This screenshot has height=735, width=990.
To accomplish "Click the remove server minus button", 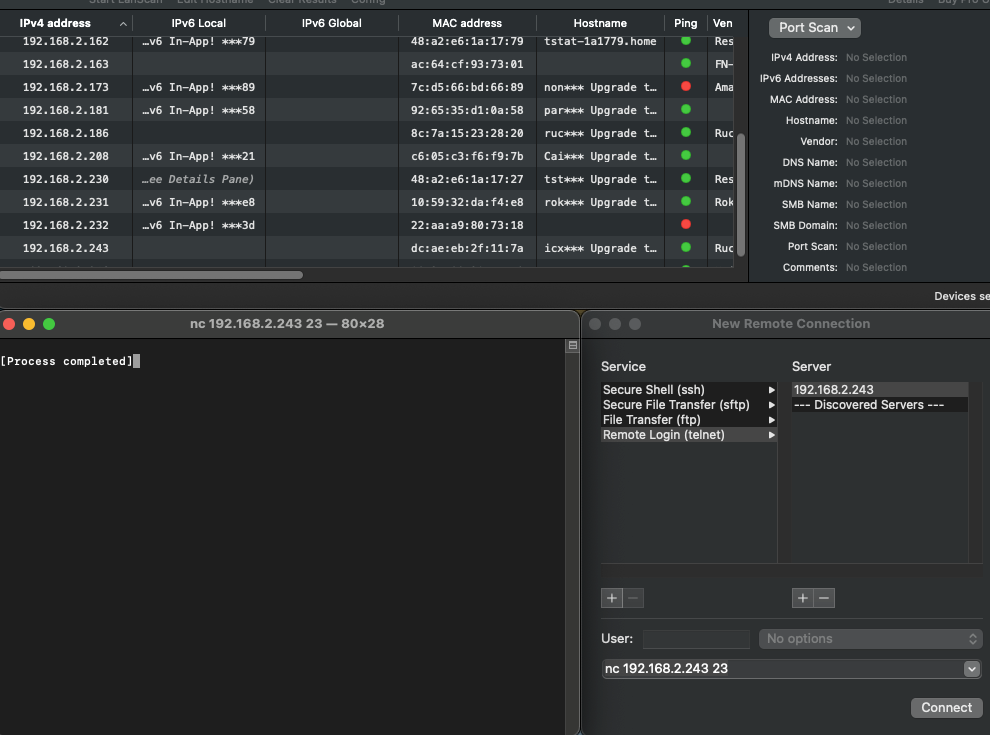I will click(824, 598).
